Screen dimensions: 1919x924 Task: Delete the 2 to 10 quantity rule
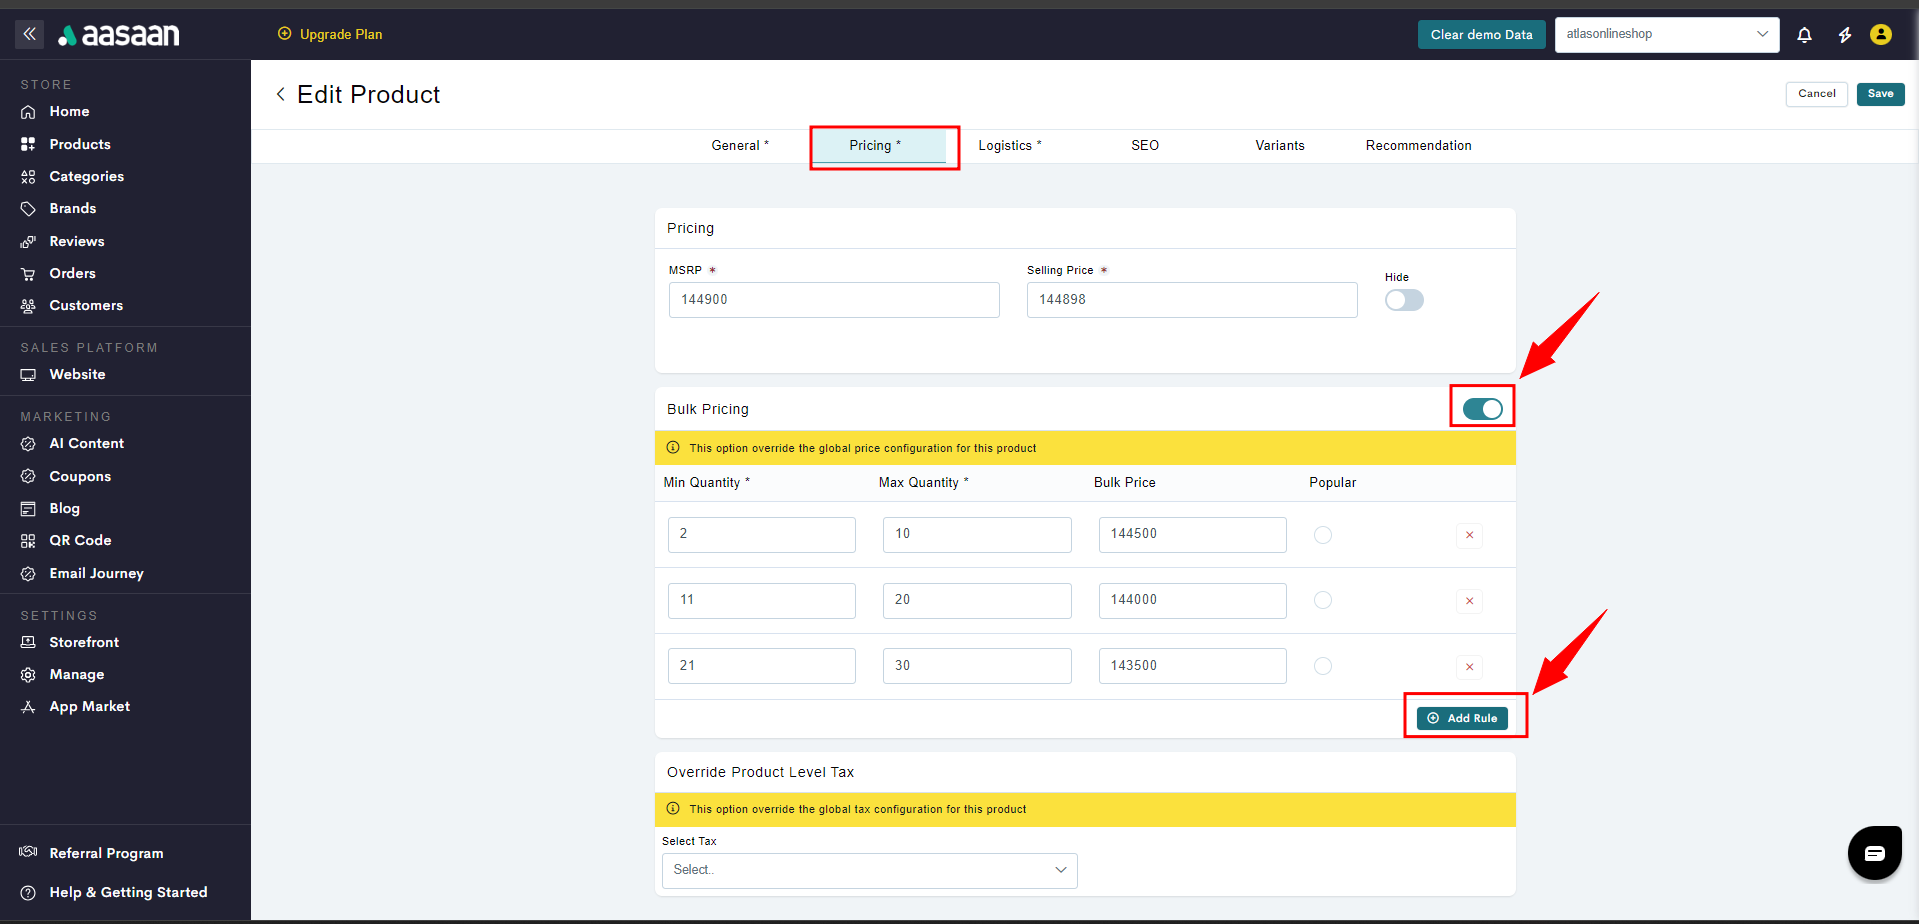pos(1469,535)
